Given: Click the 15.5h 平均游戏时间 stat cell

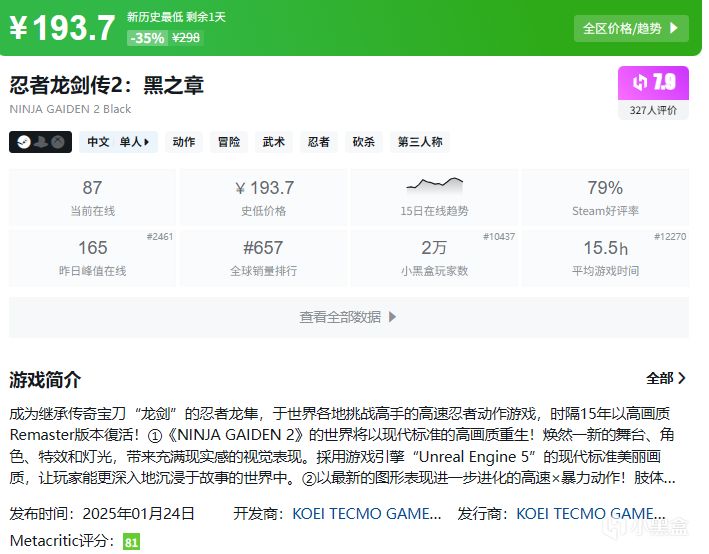Looking at the screenshot, I should [x=605, y=258].
